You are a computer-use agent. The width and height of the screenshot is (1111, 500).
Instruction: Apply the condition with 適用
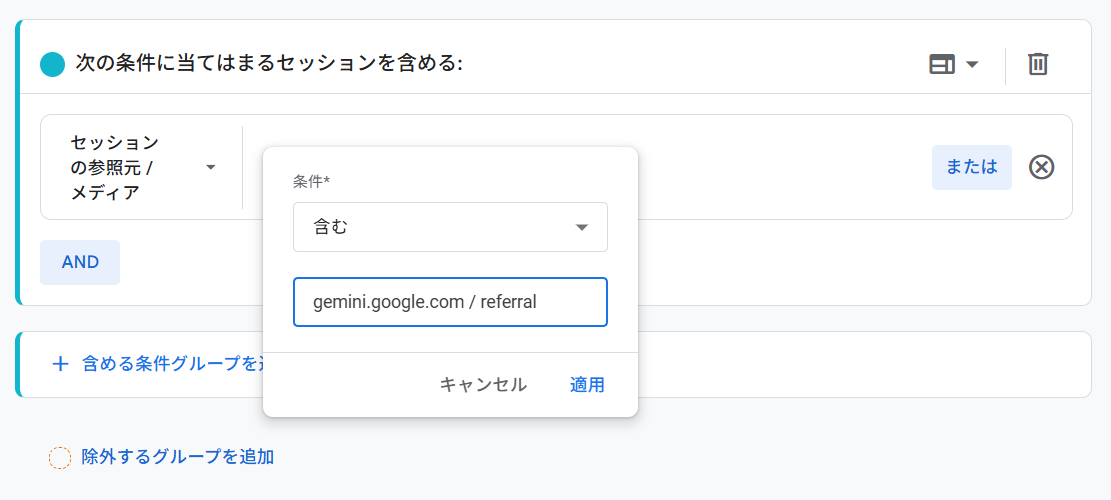(x=587, y=385)
